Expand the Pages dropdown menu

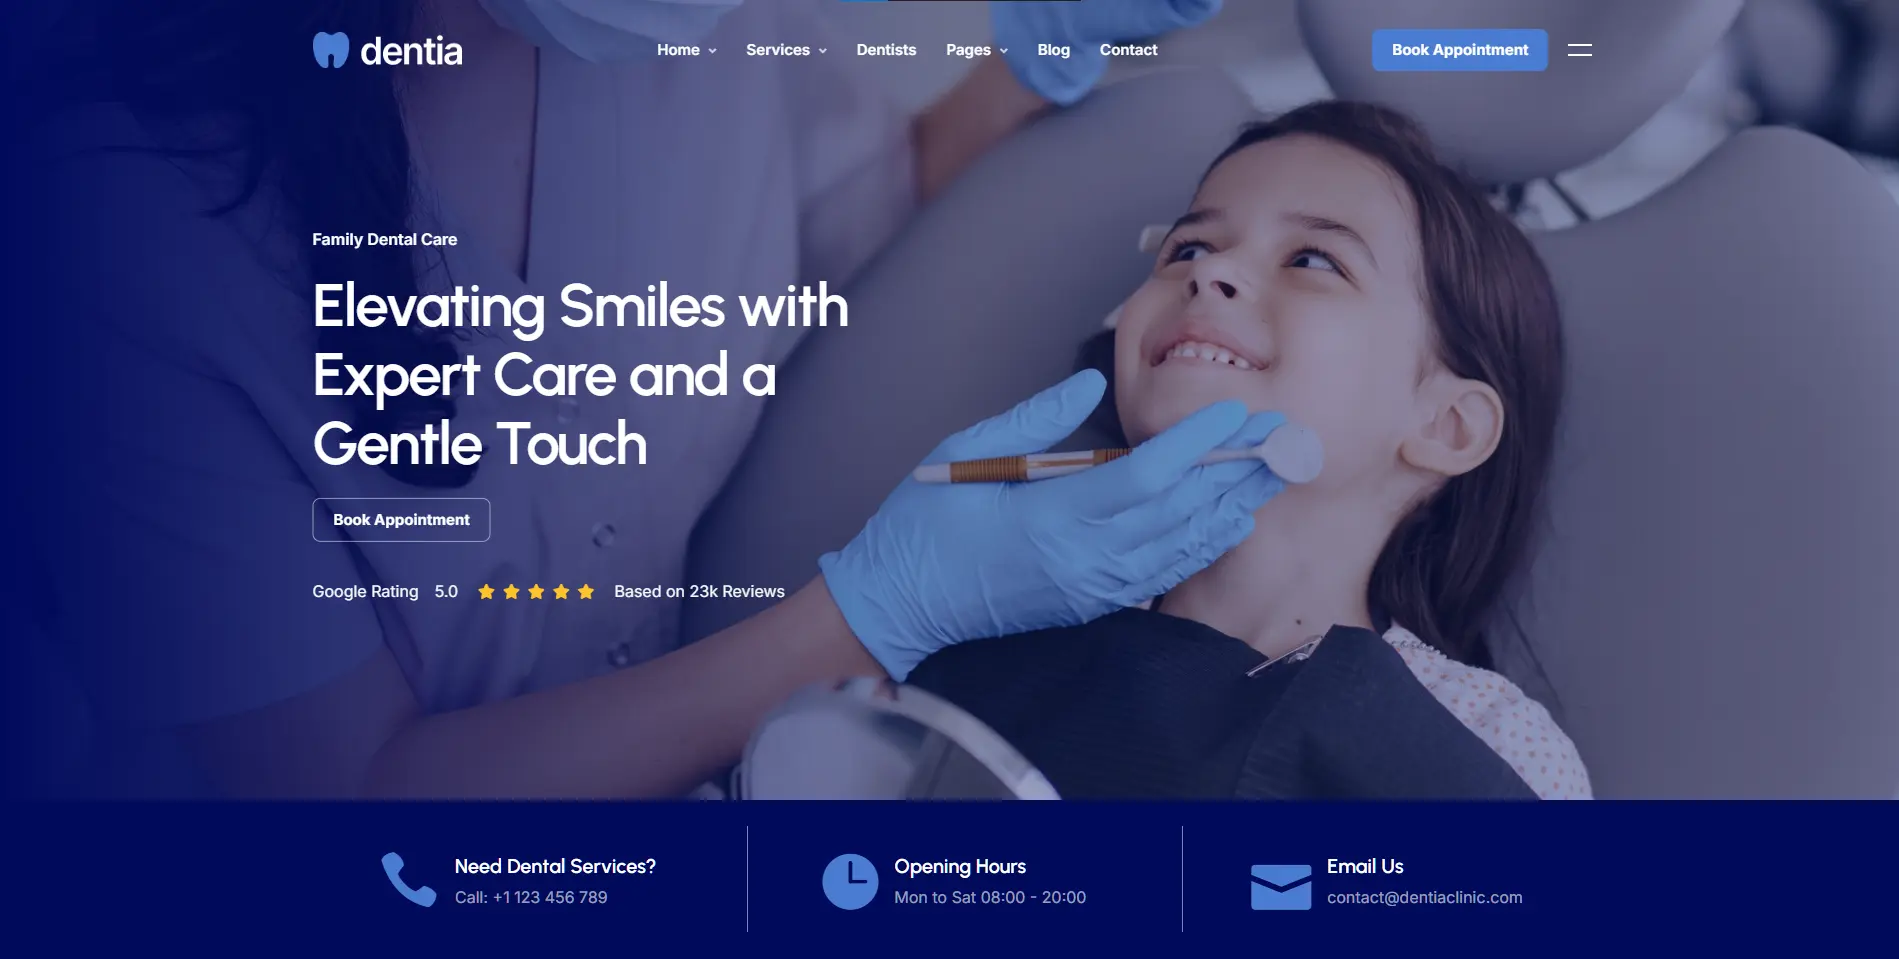coord(977,50)
